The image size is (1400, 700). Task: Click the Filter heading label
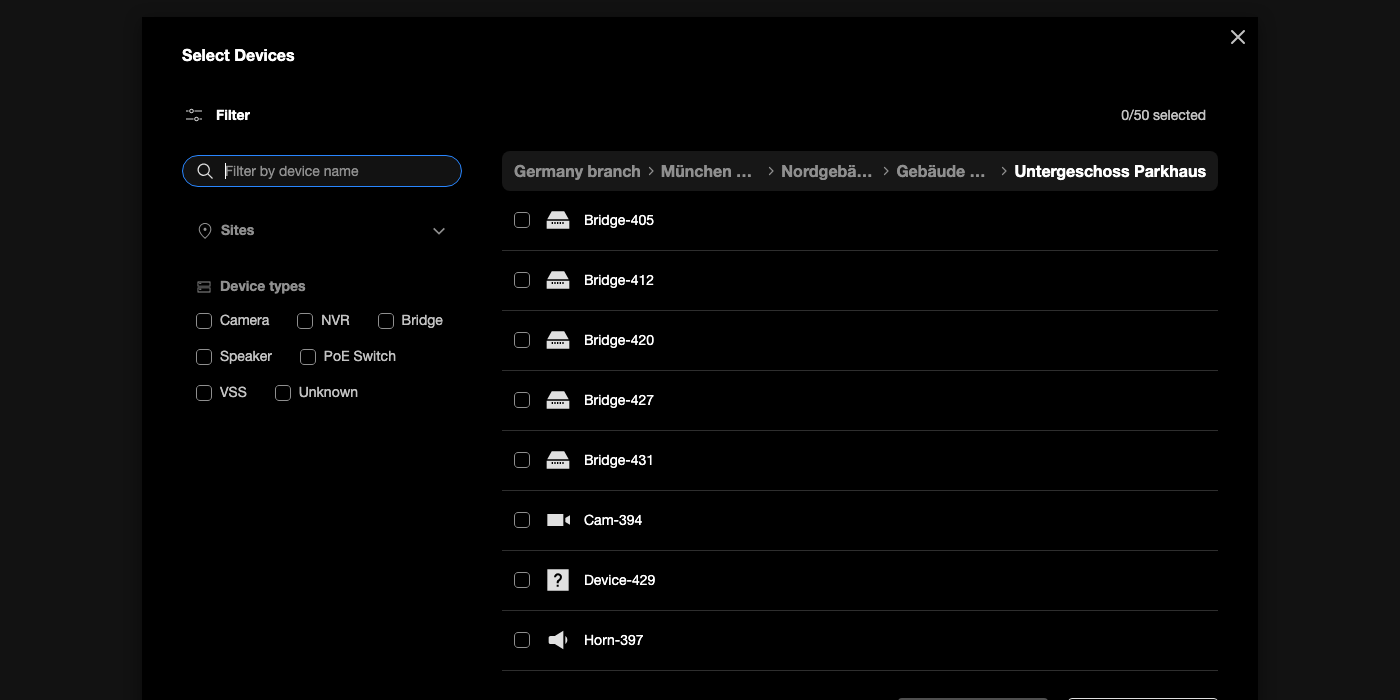[x=233, y=115]
